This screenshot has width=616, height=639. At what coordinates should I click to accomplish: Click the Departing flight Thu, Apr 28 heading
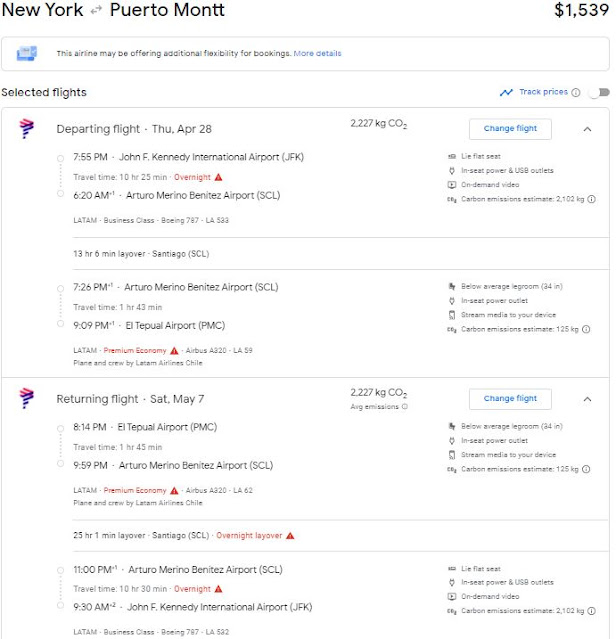tap(134, 129)
